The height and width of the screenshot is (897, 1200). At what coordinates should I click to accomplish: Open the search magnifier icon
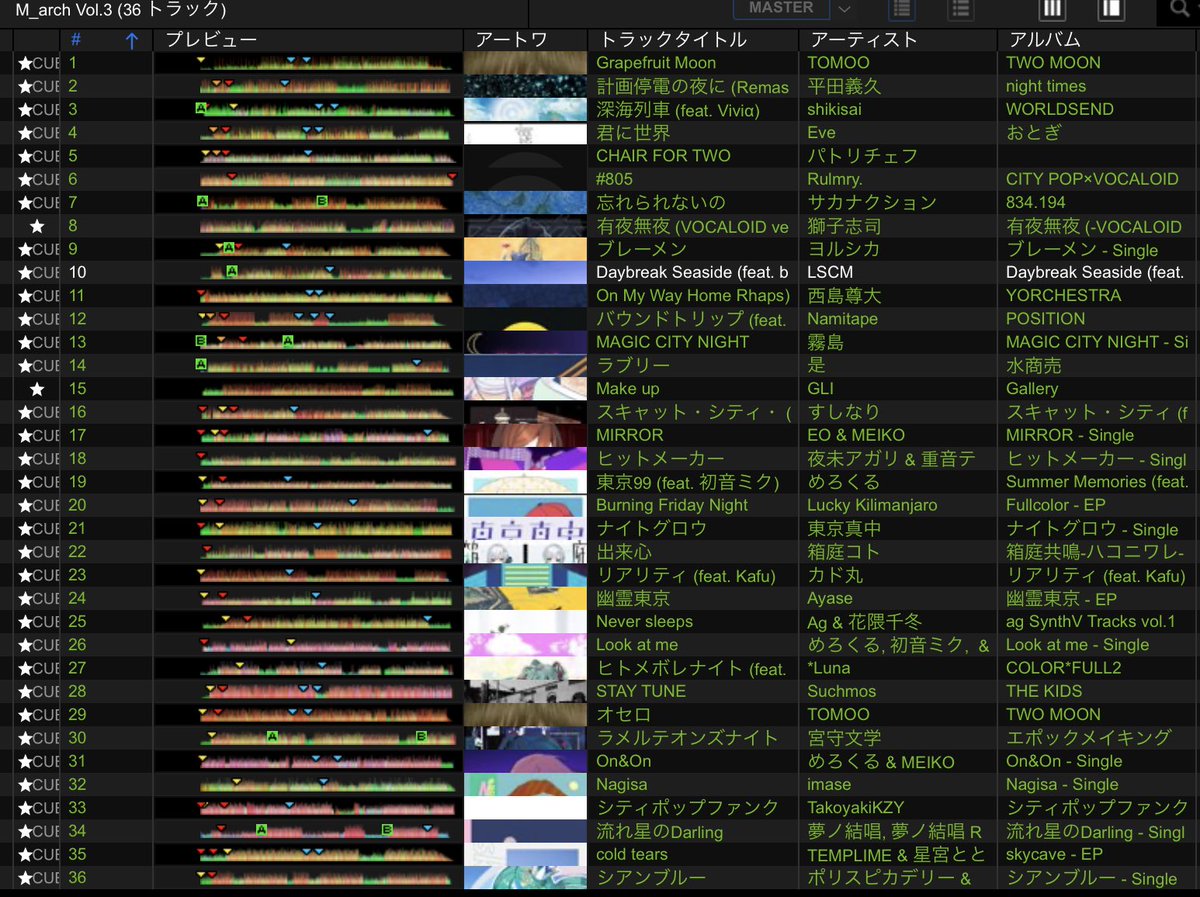click(1178, 10)
